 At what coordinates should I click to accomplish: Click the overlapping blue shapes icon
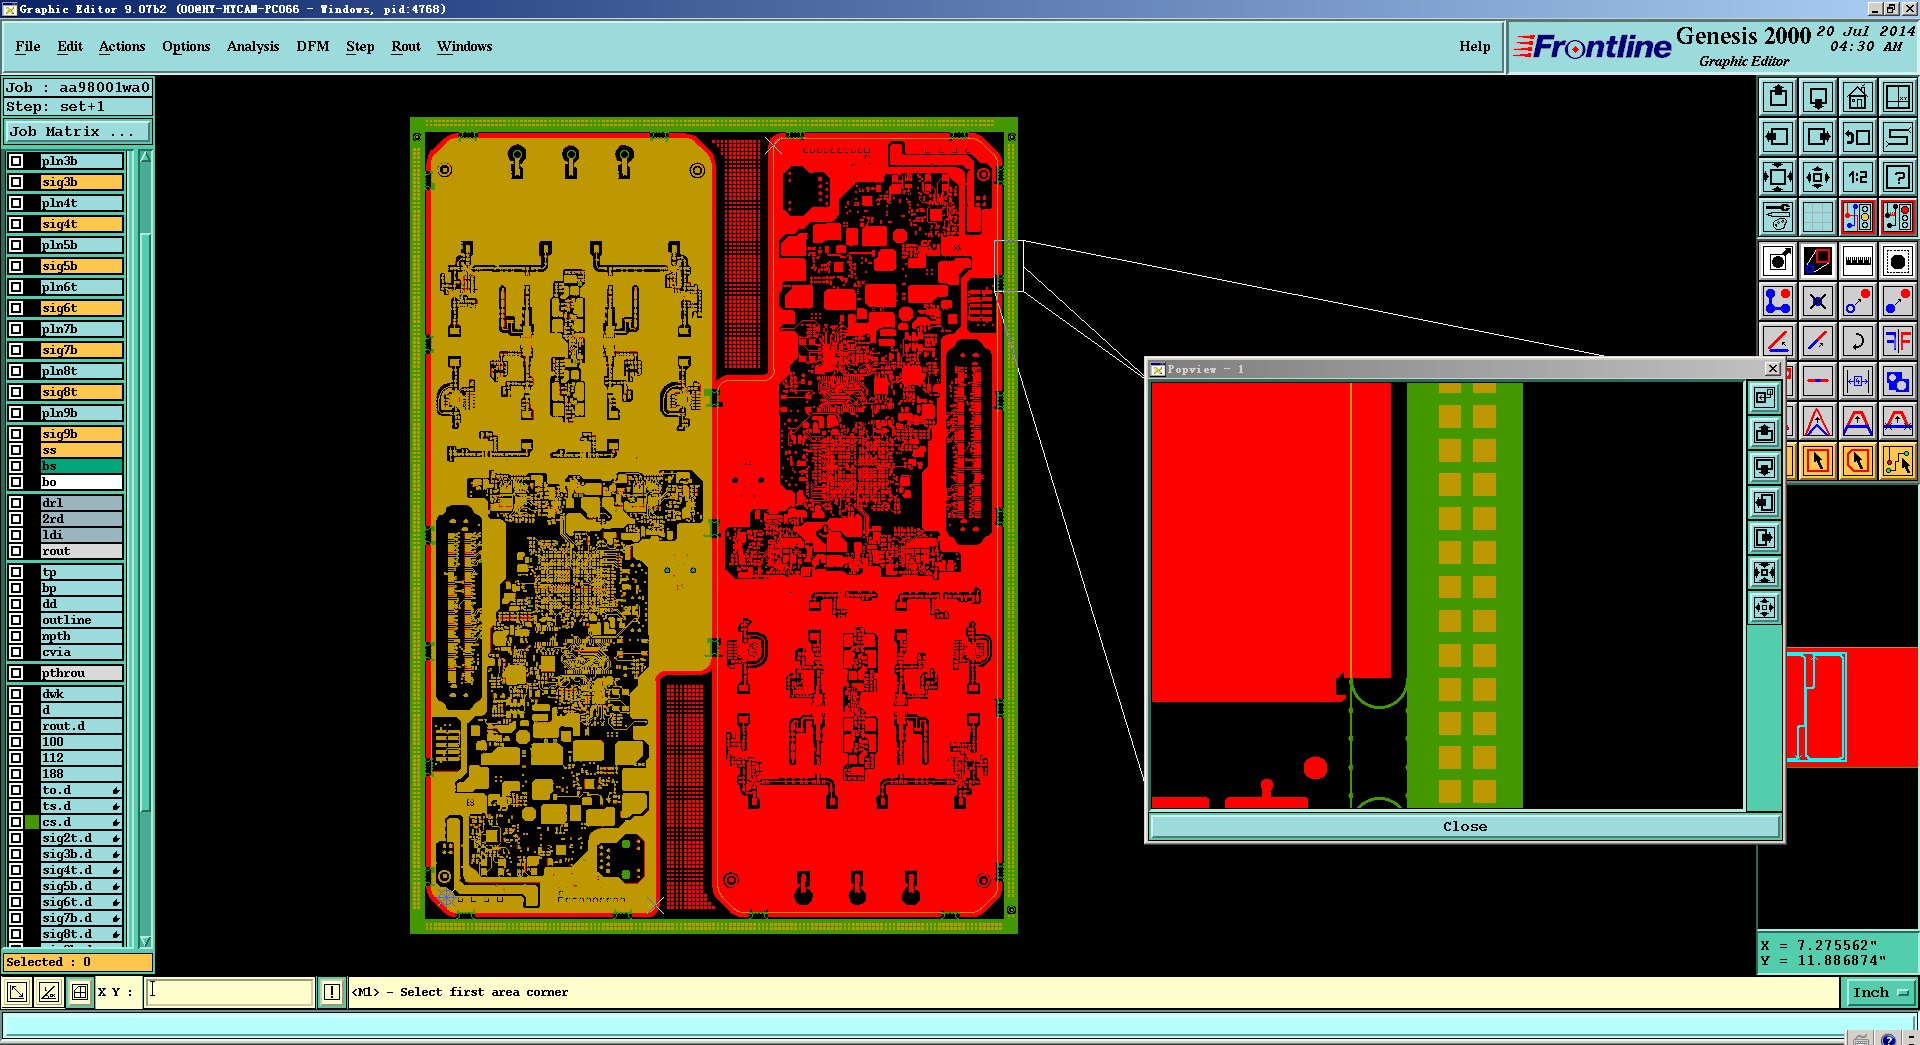coord(1897,381)
